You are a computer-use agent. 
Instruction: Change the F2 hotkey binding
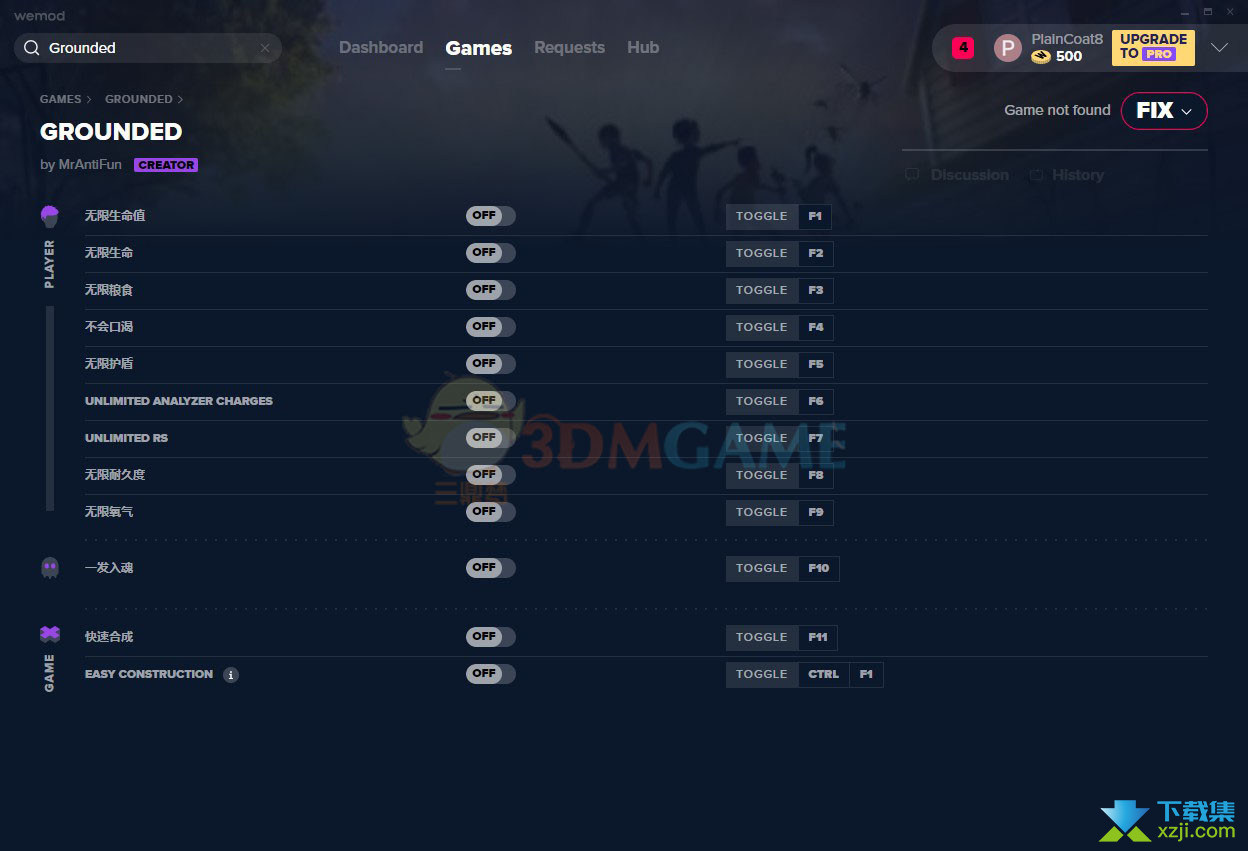coord(816,253)
